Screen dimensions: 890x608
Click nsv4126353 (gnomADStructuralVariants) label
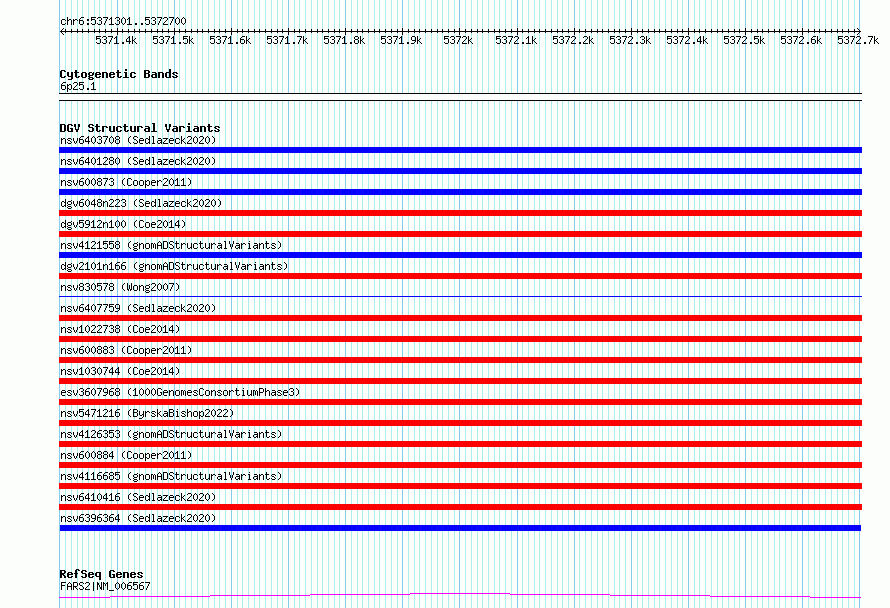pos(171,434)
